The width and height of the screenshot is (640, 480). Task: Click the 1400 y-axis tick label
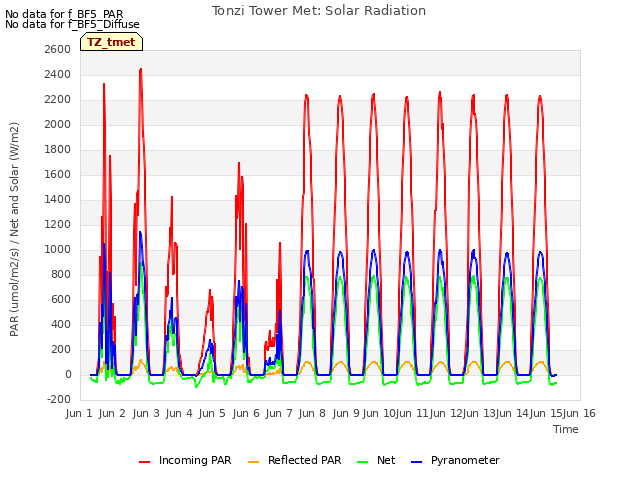pos(58,200)
